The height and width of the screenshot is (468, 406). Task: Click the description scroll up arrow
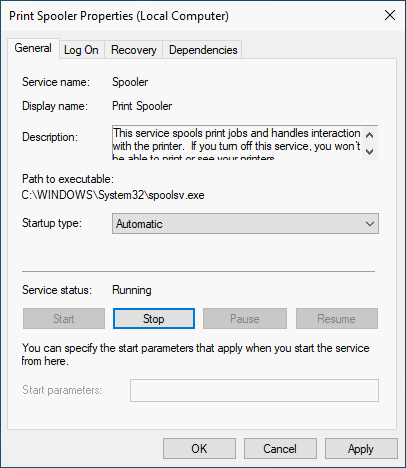click(369, 135)
